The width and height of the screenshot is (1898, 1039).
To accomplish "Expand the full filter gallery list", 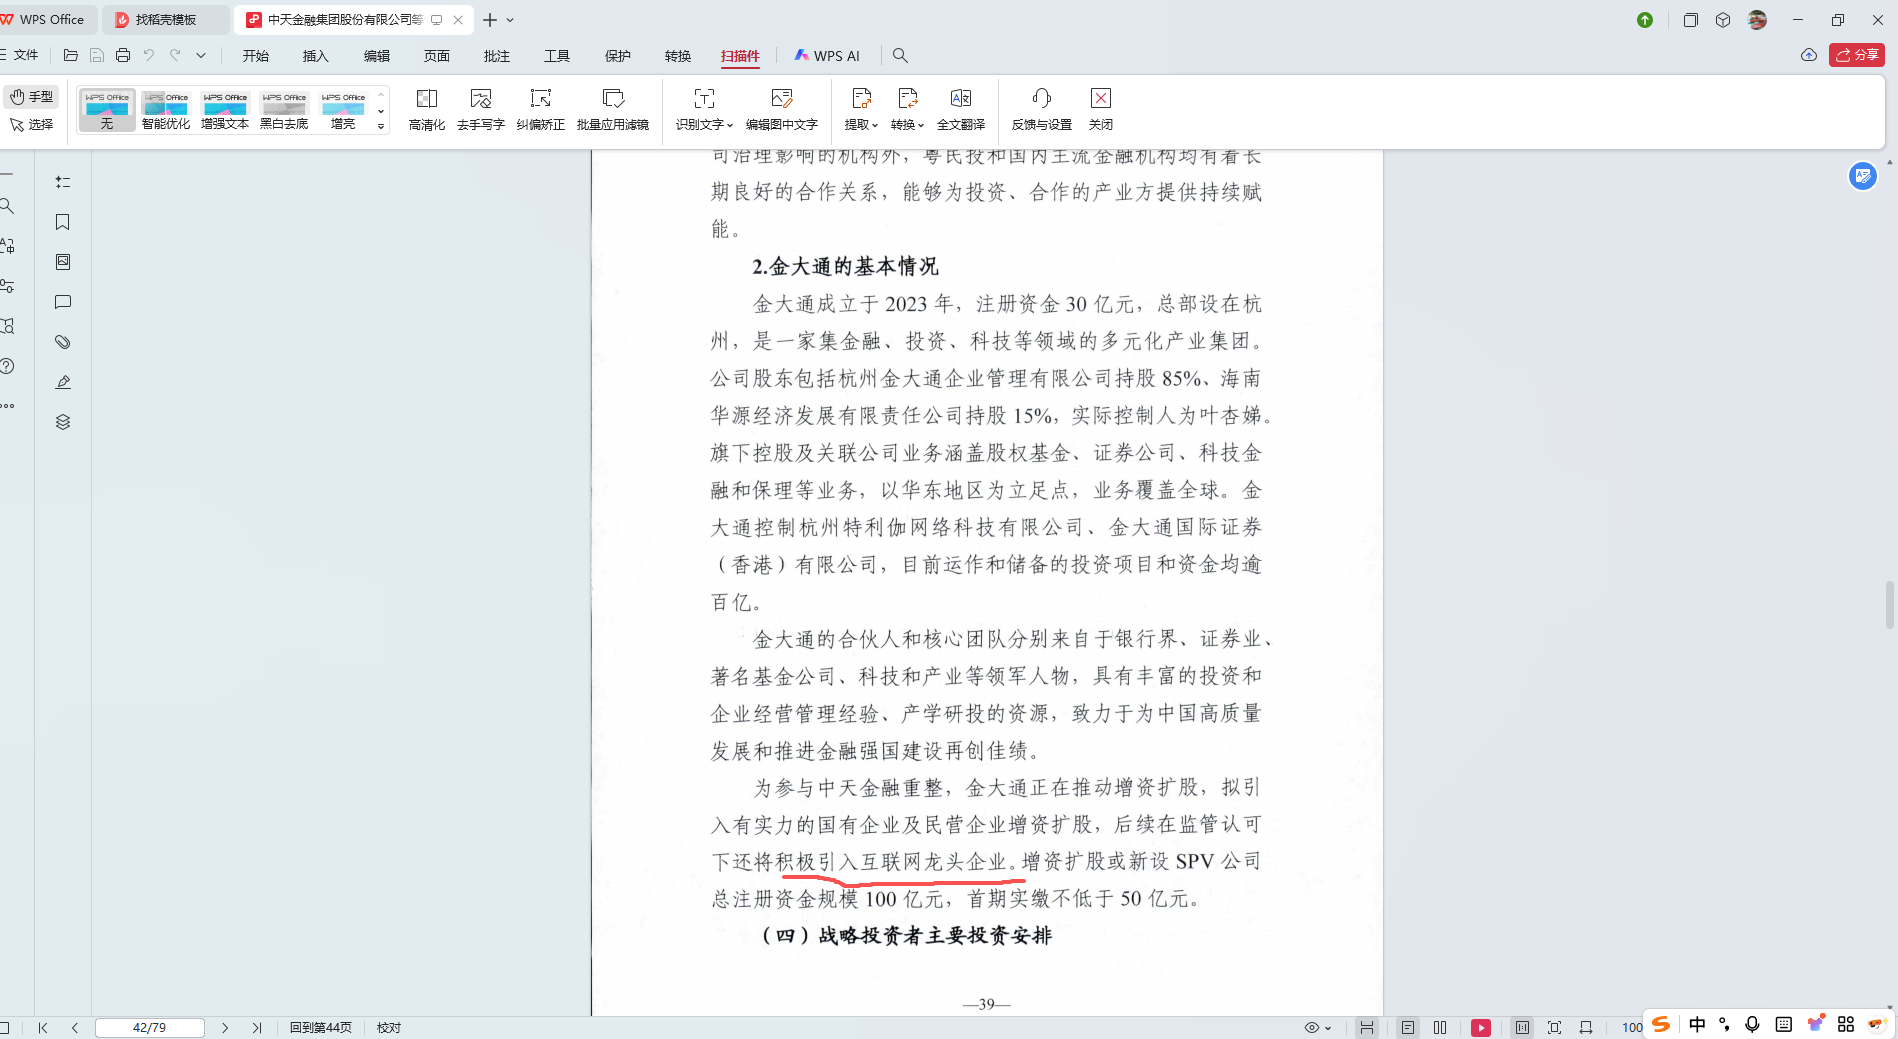I will click(x=381, y=127).
